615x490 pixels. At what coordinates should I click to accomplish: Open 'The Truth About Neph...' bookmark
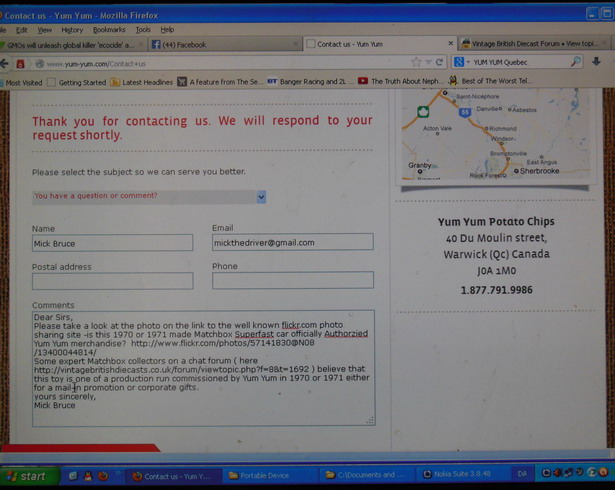400,81
